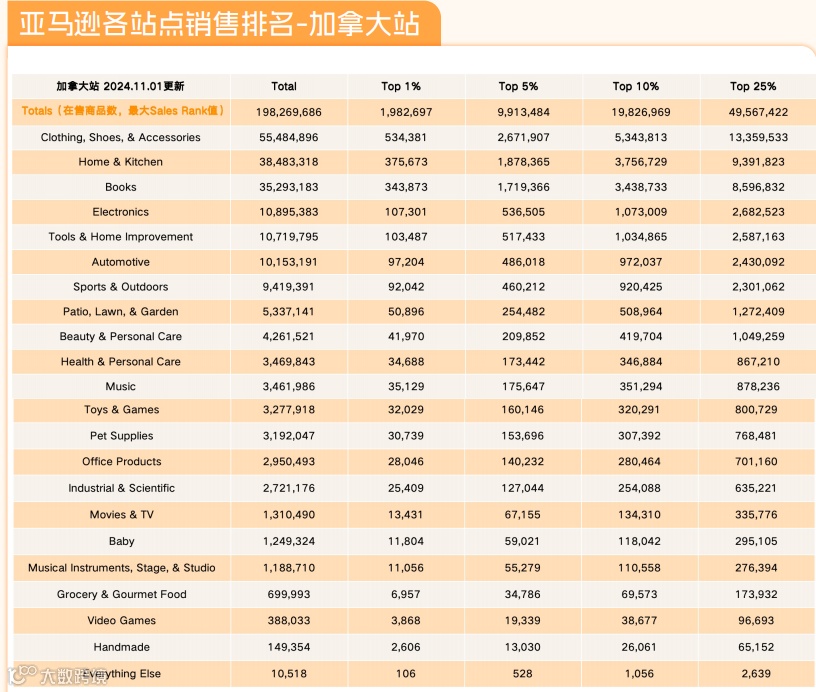
Task: Click the value 38,483,318 in Home & Kitchen row
Action: point(289,162)
